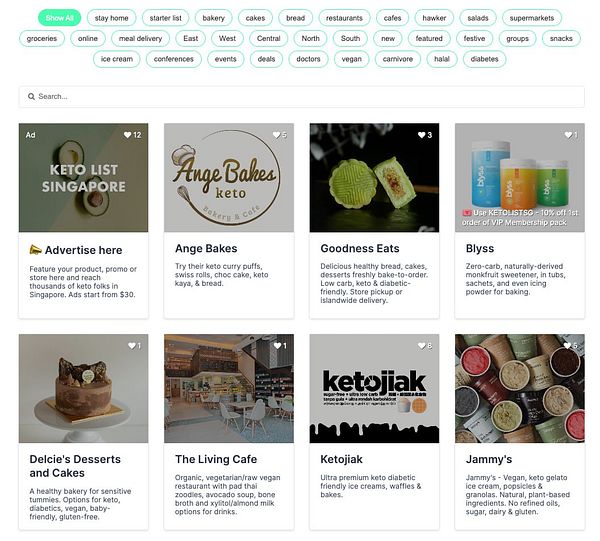Choose the vegan filter
600x541 pixels.
351,59
